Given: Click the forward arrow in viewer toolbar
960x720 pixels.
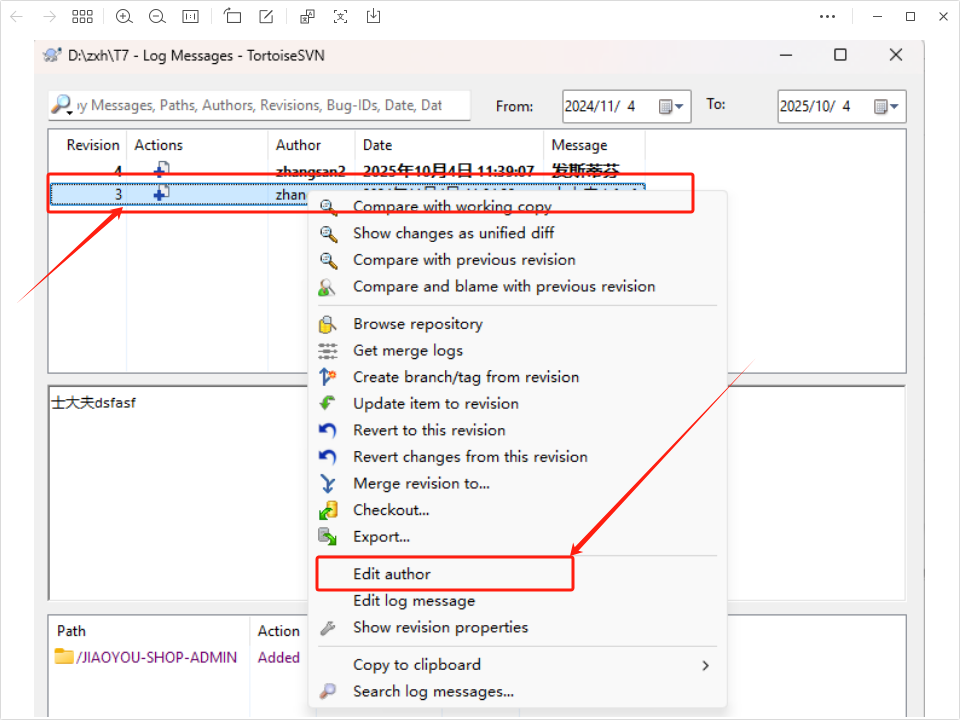Looking at the screenshot, I should pos(49,17).
